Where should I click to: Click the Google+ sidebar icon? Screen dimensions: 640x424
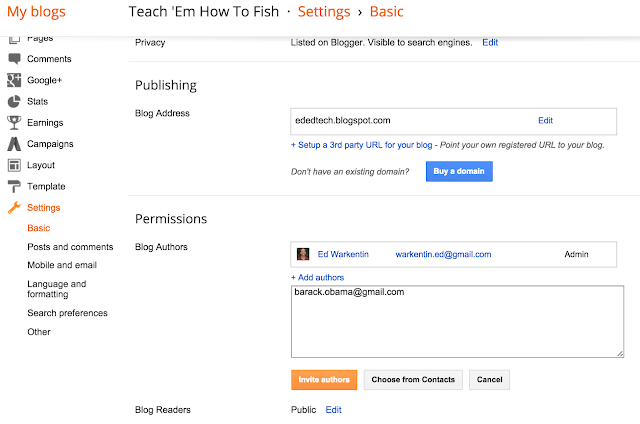[x=14, y=80]
